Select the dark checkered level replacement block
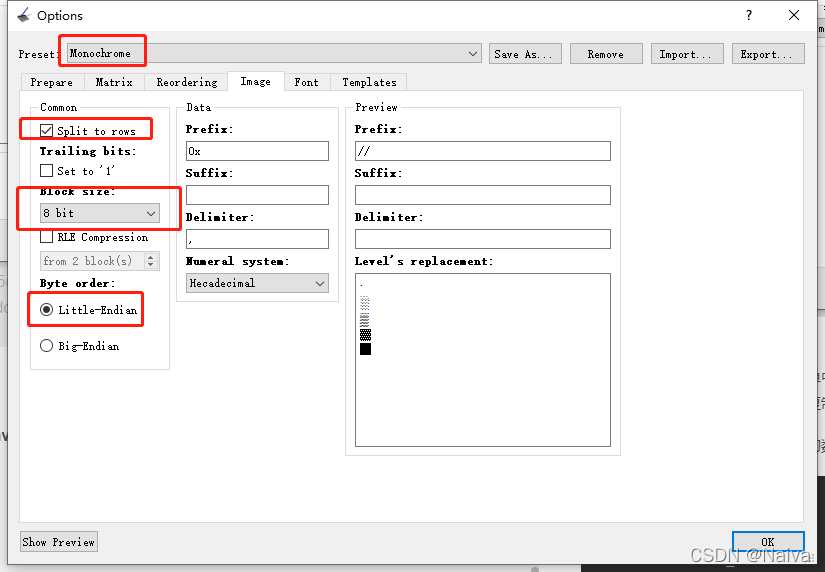This screenshot has height=572, width=825. [365, 334]
